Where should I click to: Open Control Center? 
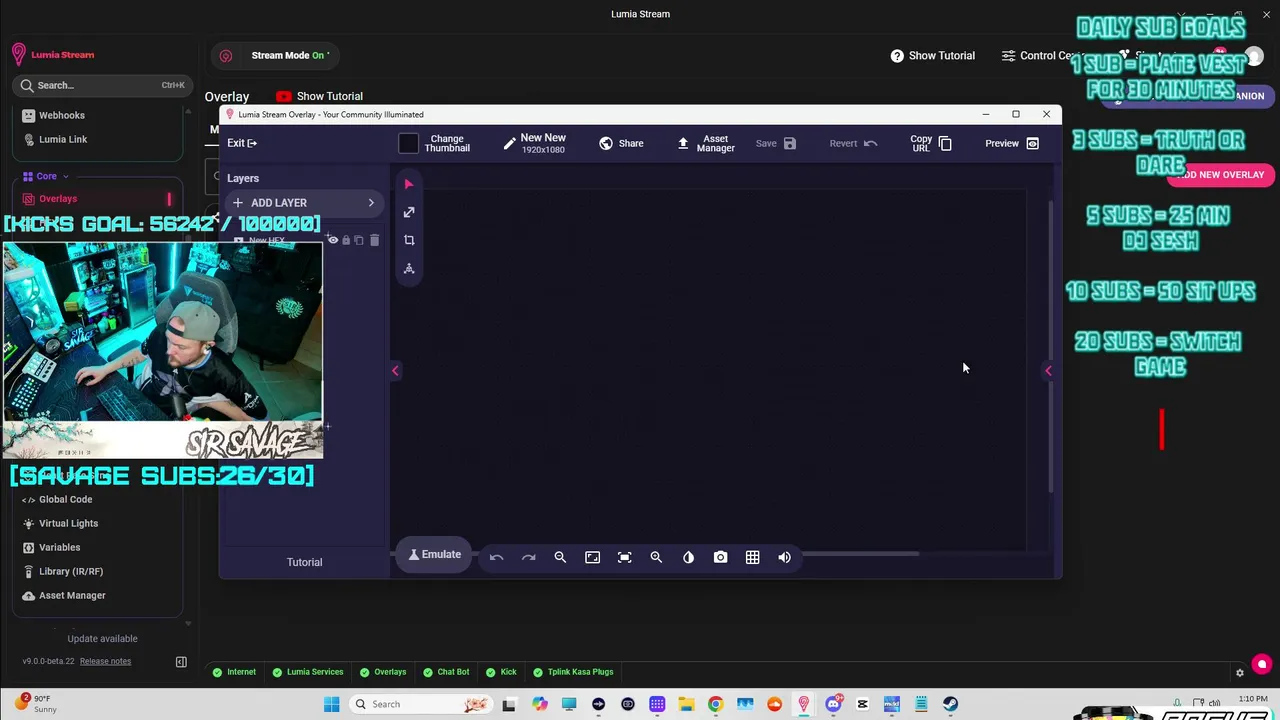[1044, 56]
